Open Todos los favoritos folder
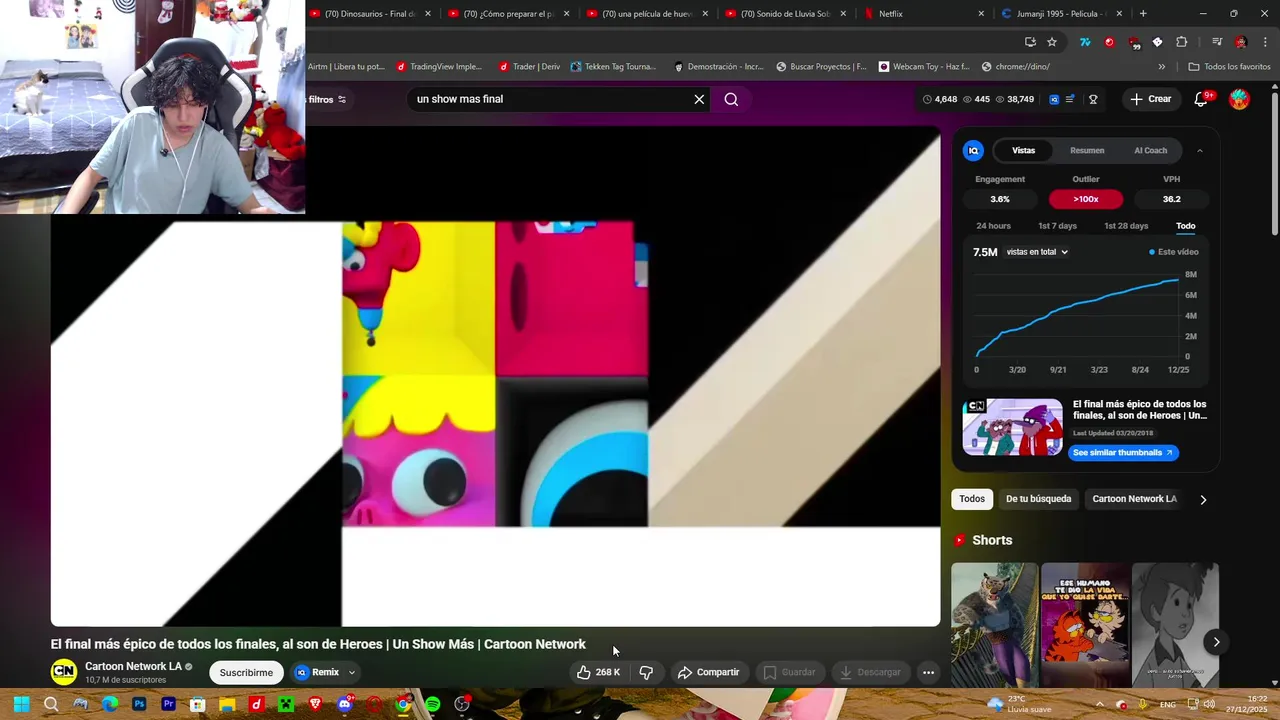The width and height of the screenshot is (1280, 720). coord(1229,67)
